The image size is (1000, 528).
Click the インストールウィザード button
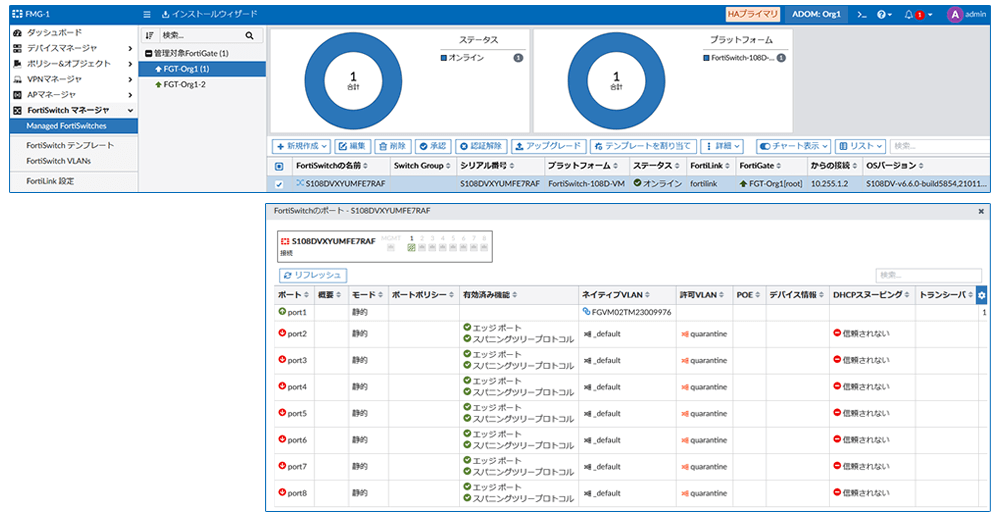(x=210, y=14)
